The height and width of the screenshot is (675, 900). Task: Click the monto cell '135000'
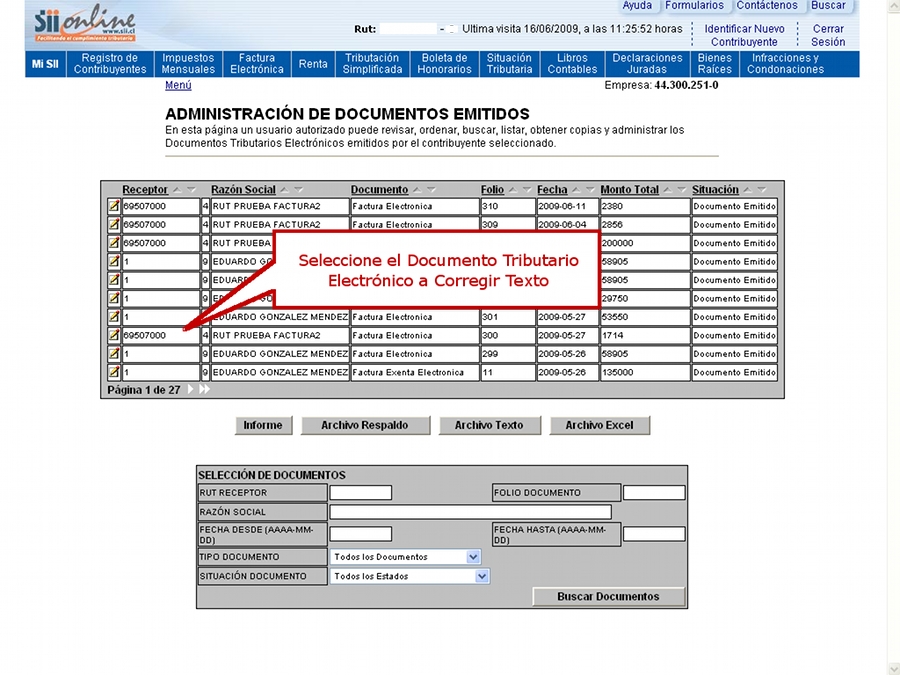(x=645, y=372)
